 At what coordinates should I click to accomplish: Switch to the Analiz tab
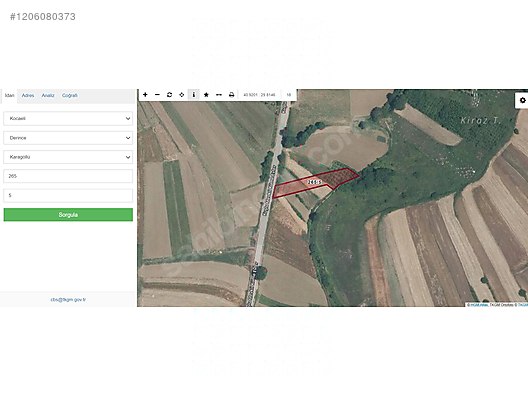click(x=48, y=96)
